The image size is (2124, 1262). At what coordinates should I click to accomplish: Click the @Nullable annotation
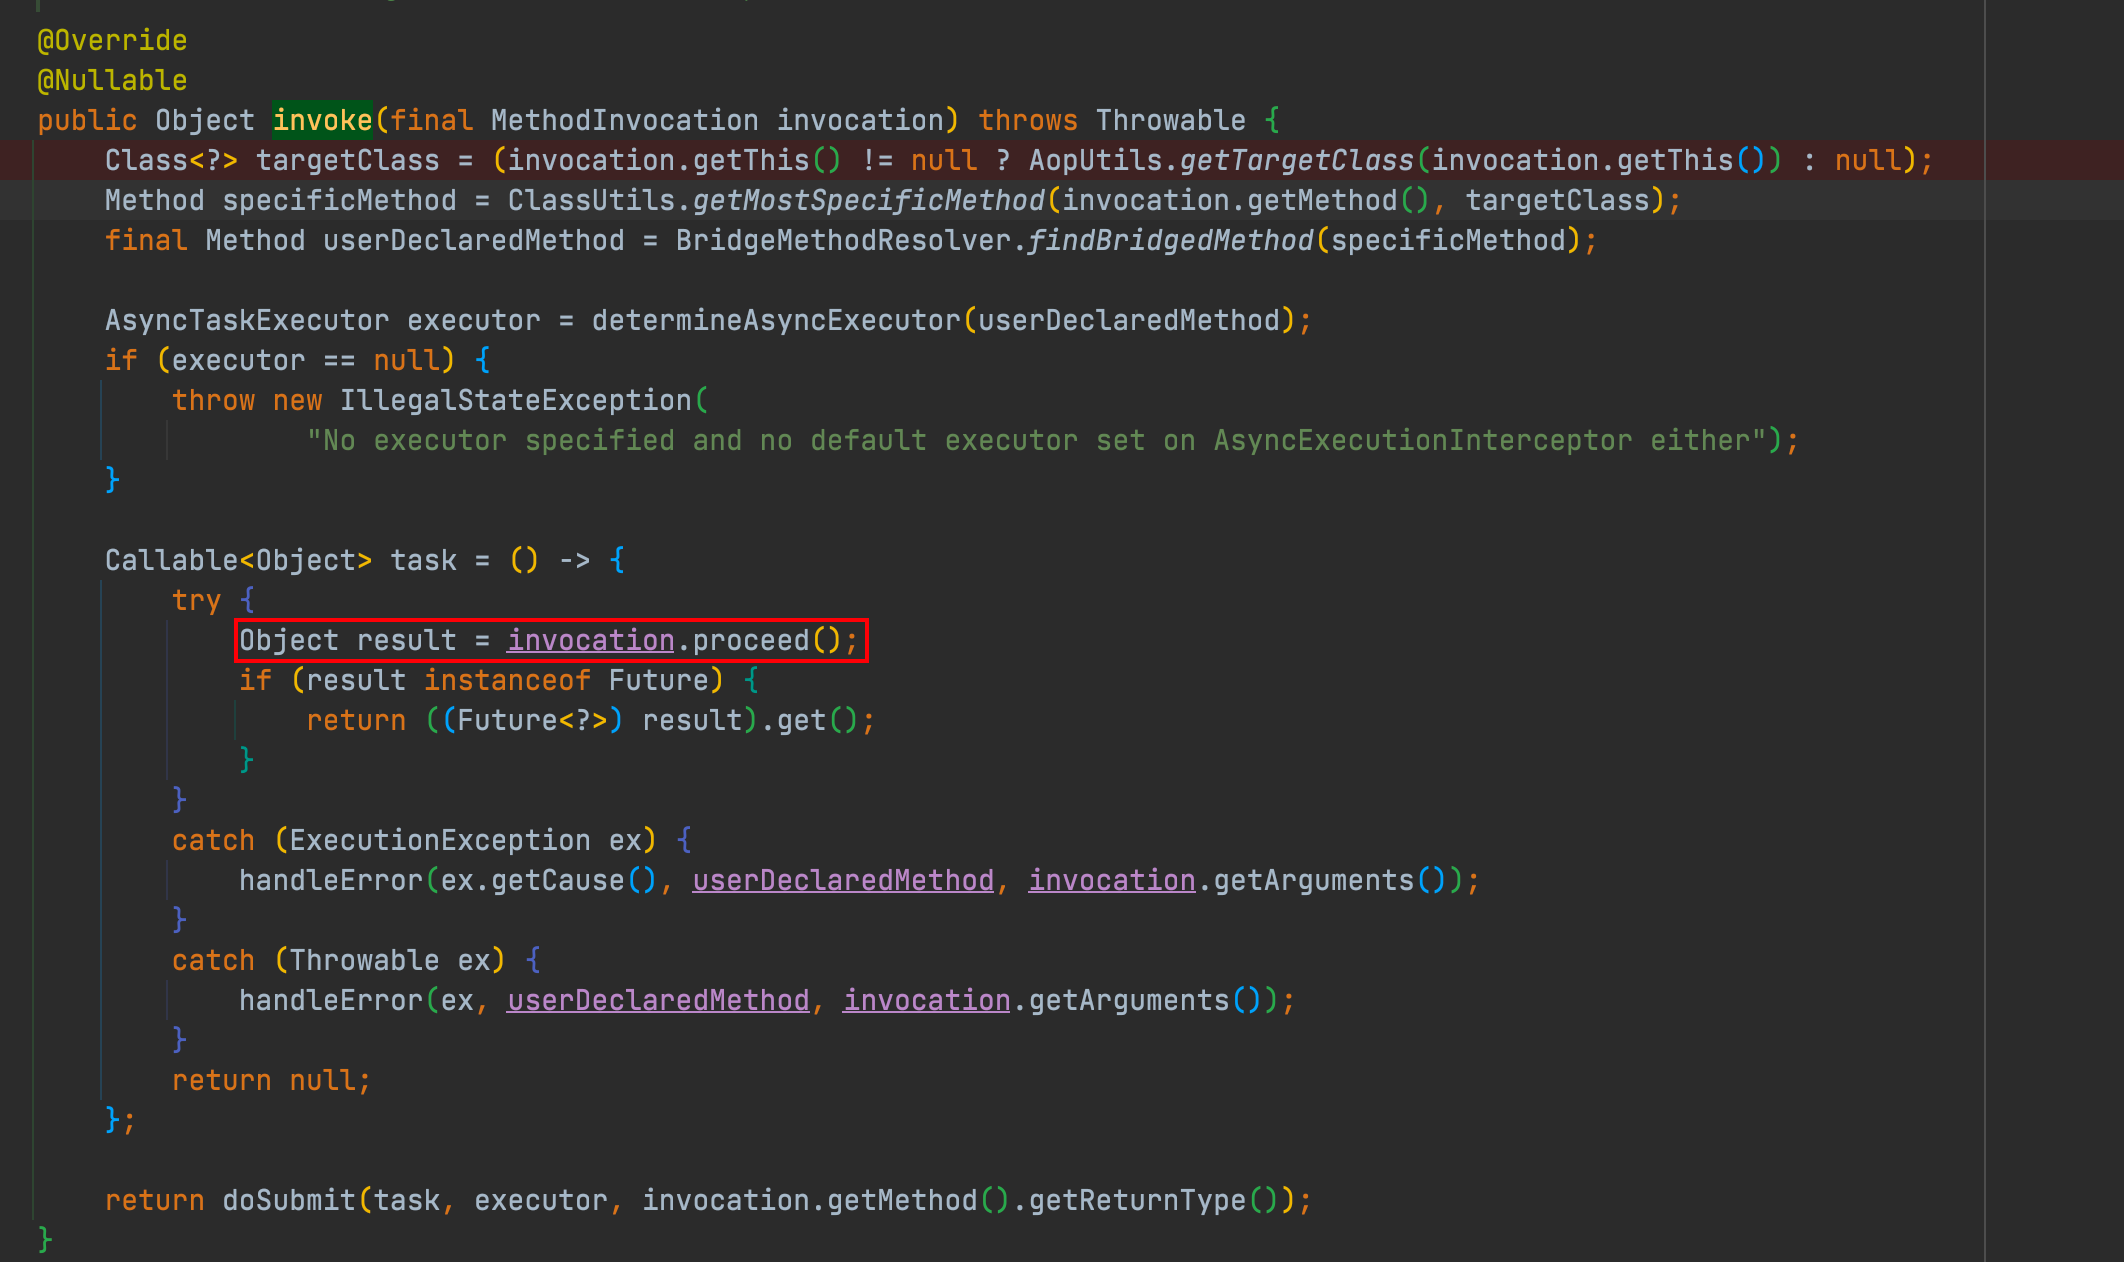(x=112, y=80)
